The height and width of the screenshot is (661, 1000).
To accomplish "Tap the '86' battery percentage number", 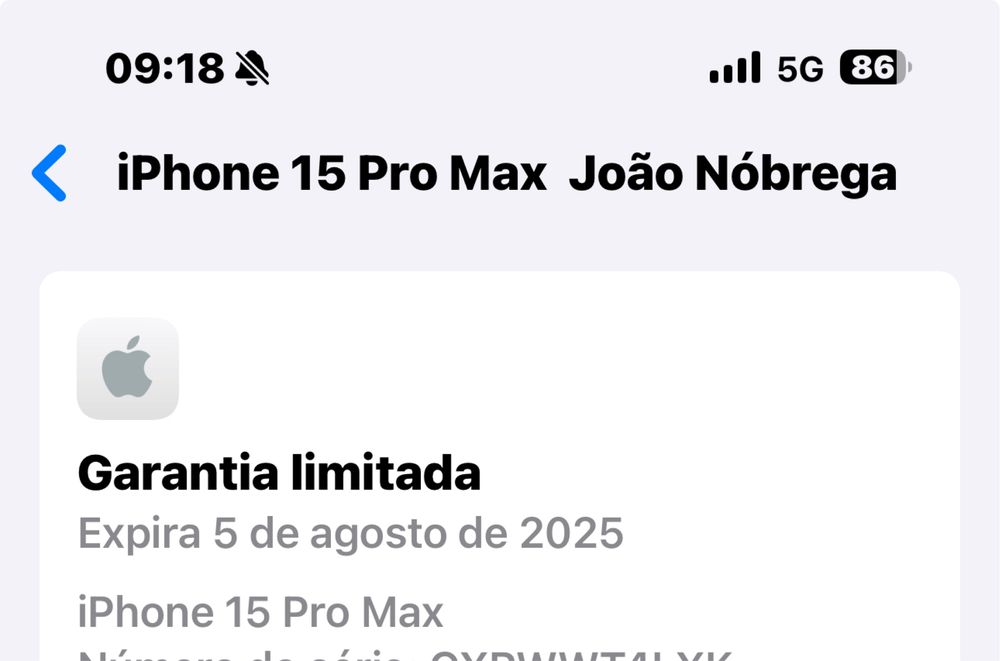I will (871, 67).
